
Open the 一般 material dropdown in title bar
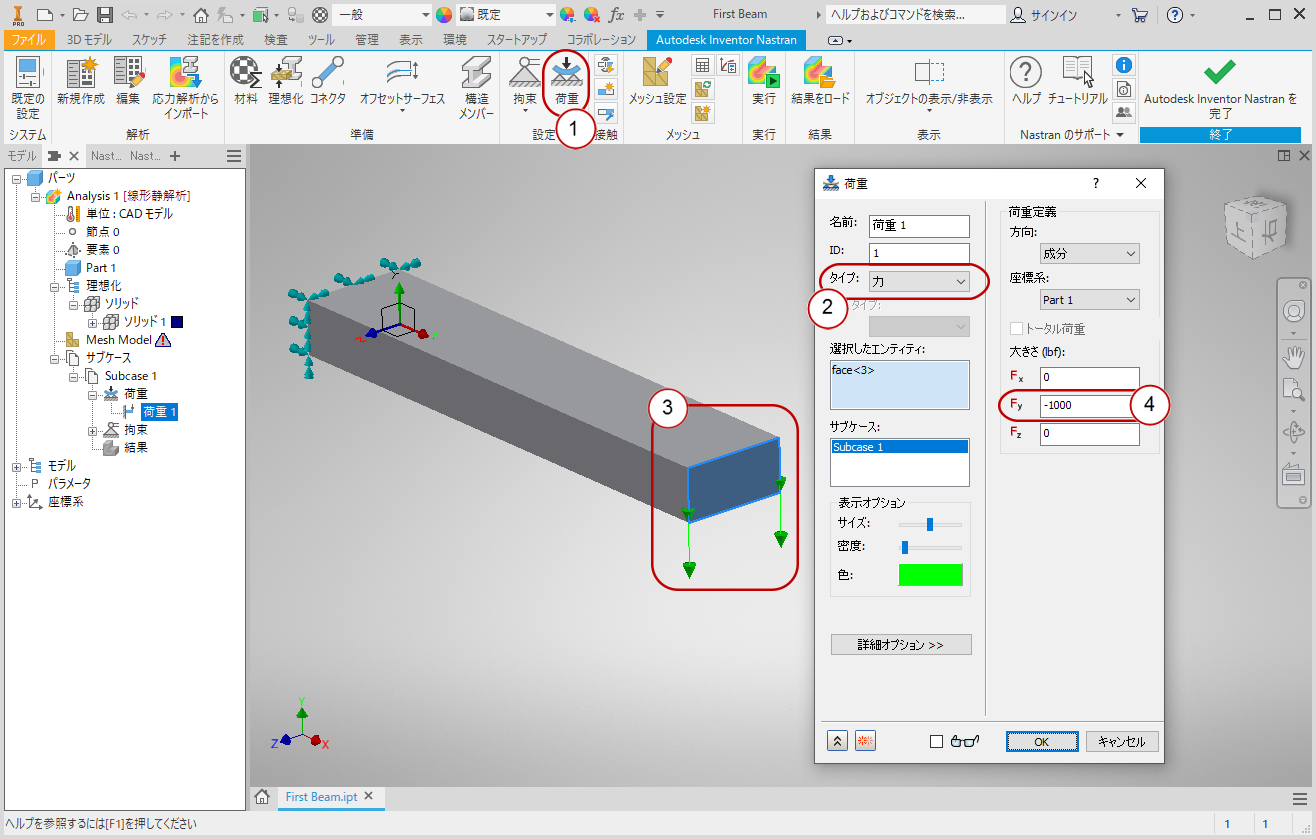pos(383,15)
